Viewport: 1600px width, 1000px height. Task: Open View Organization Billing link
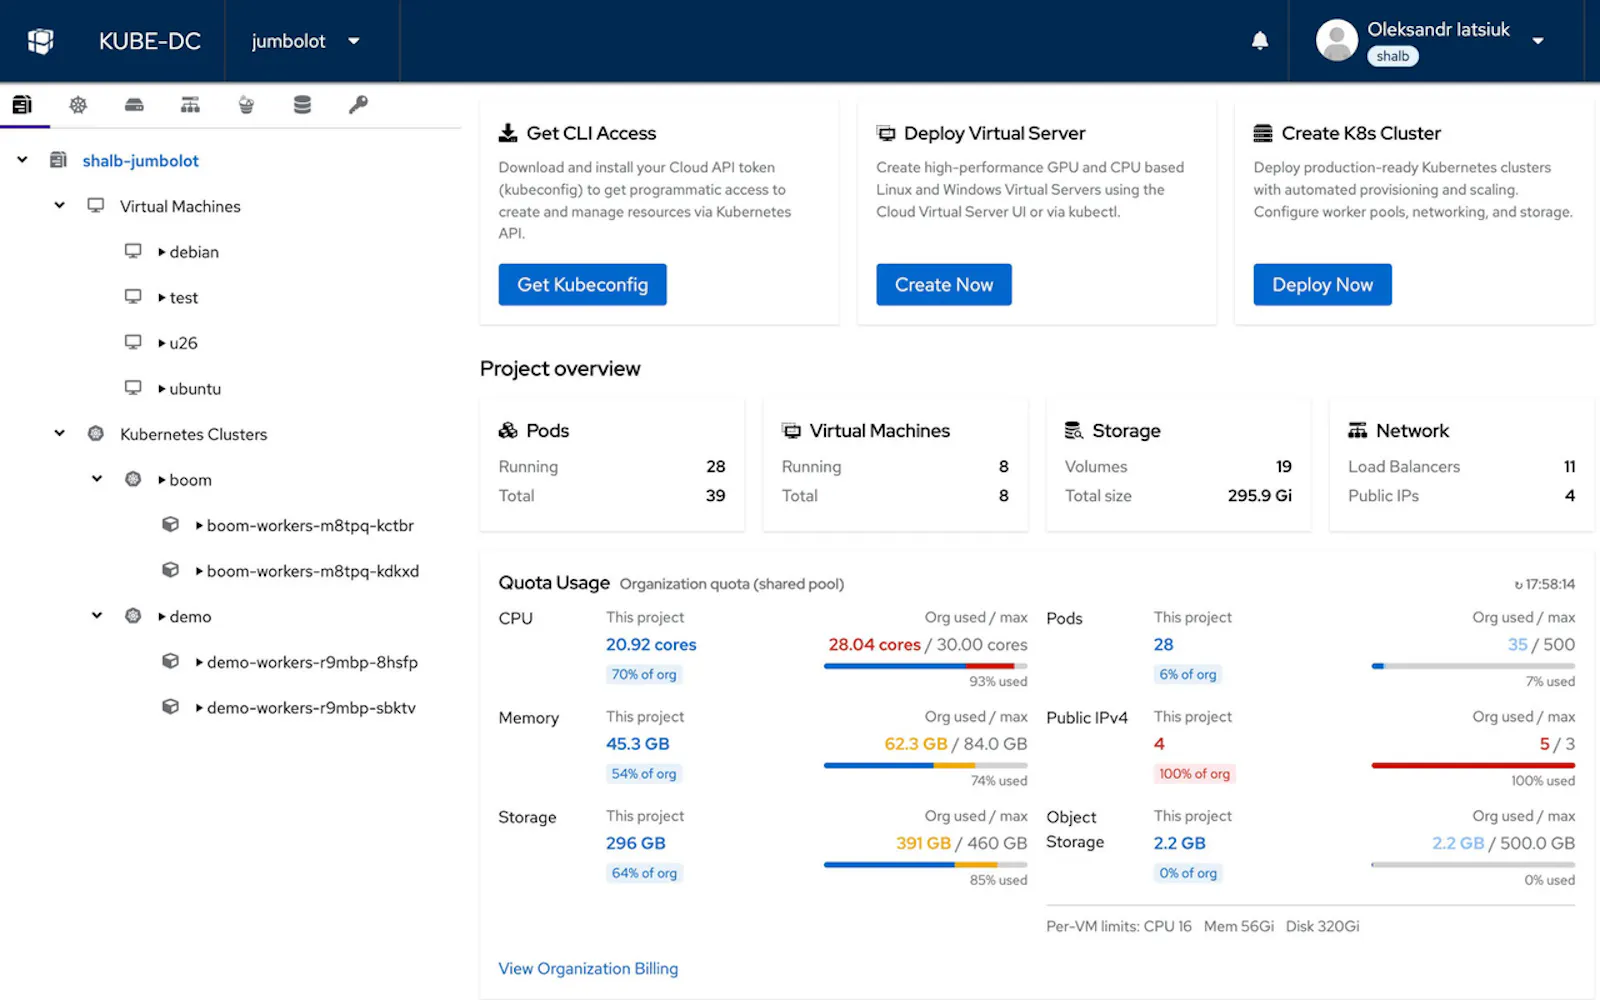pos(588,968)
